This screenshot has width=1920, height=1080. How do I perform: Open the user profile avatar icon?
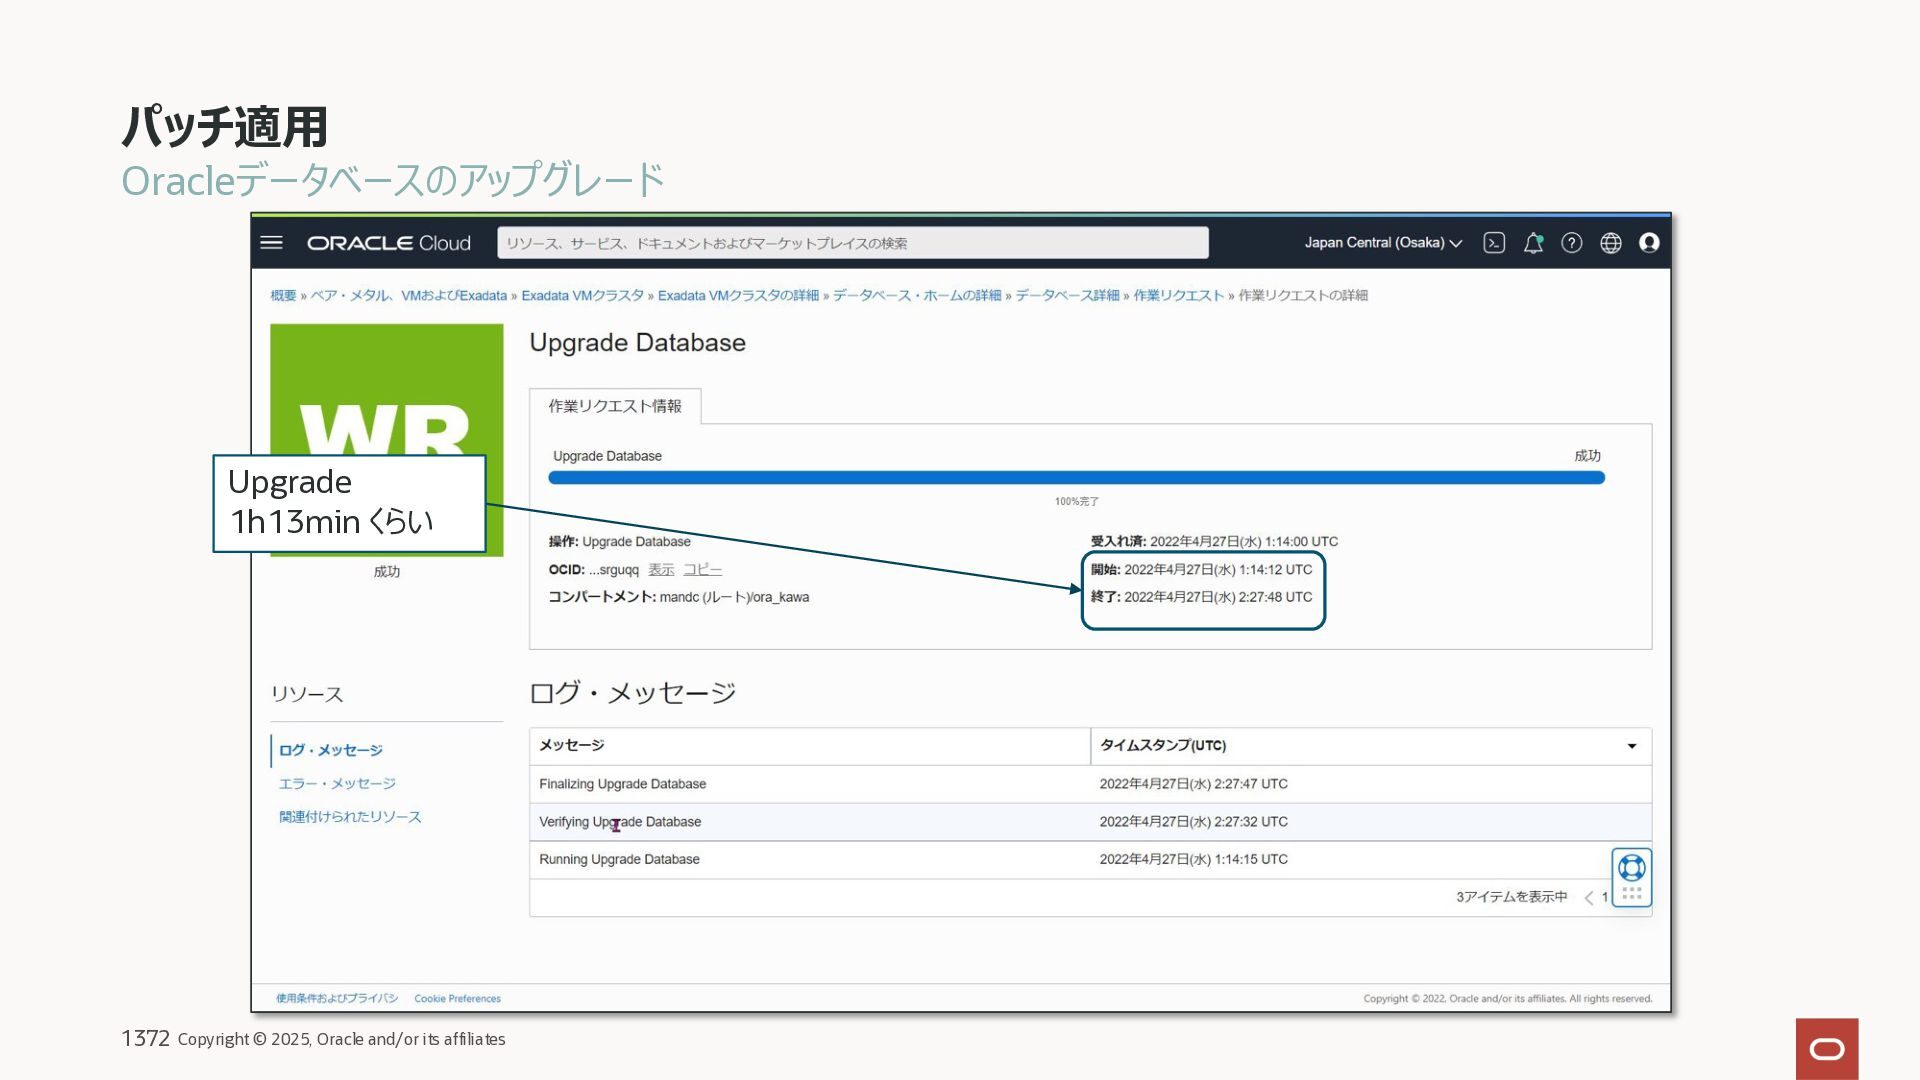(x=1650, y=243)
